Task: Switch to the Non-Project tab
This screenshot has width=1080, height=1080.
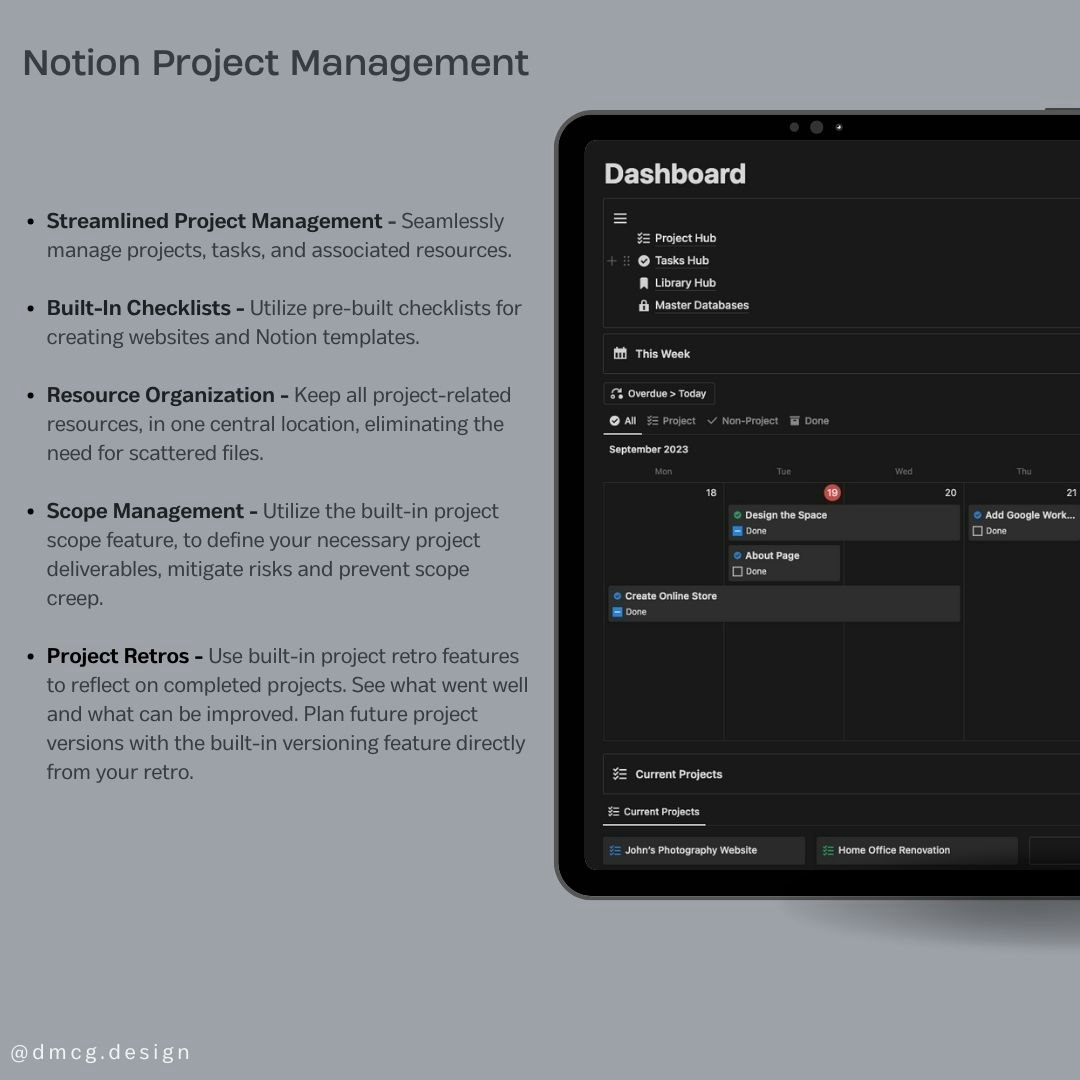Action: click(742, 421)
